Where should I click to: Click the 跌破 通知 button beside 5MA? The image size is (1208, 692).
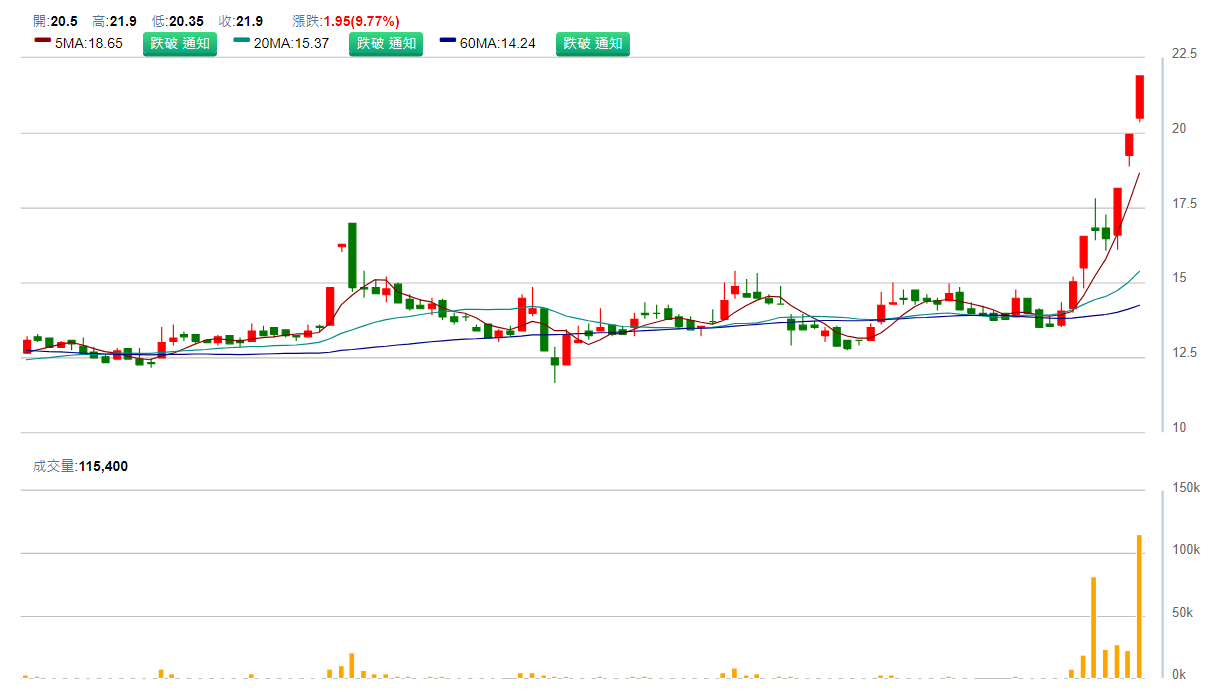(x=180, y=43)
